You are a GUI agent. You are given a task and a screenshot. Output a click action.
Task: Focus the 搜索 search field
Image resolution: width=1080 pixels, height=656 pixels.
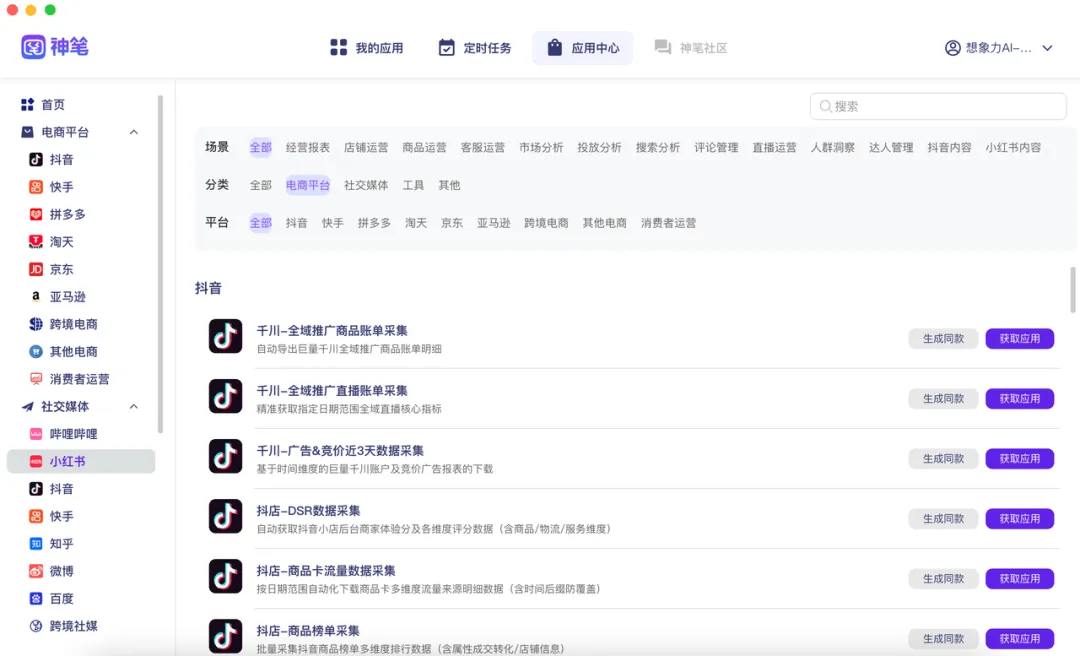click(x=938, y=106)
